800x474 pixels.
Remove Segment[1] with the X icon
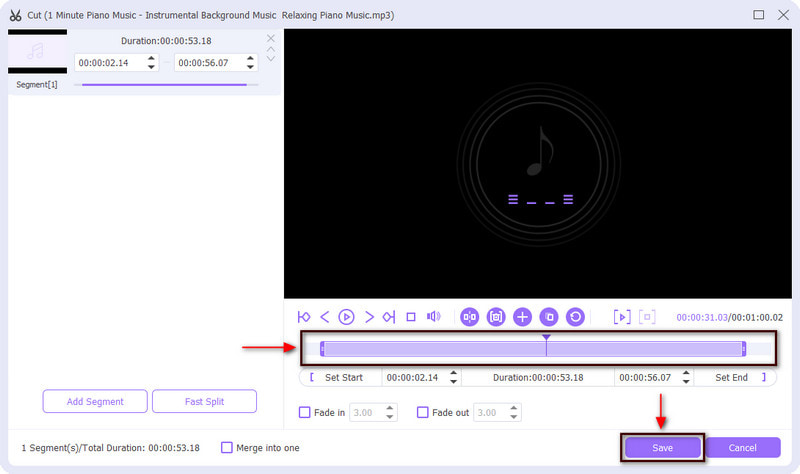click(x=271, y=38)
